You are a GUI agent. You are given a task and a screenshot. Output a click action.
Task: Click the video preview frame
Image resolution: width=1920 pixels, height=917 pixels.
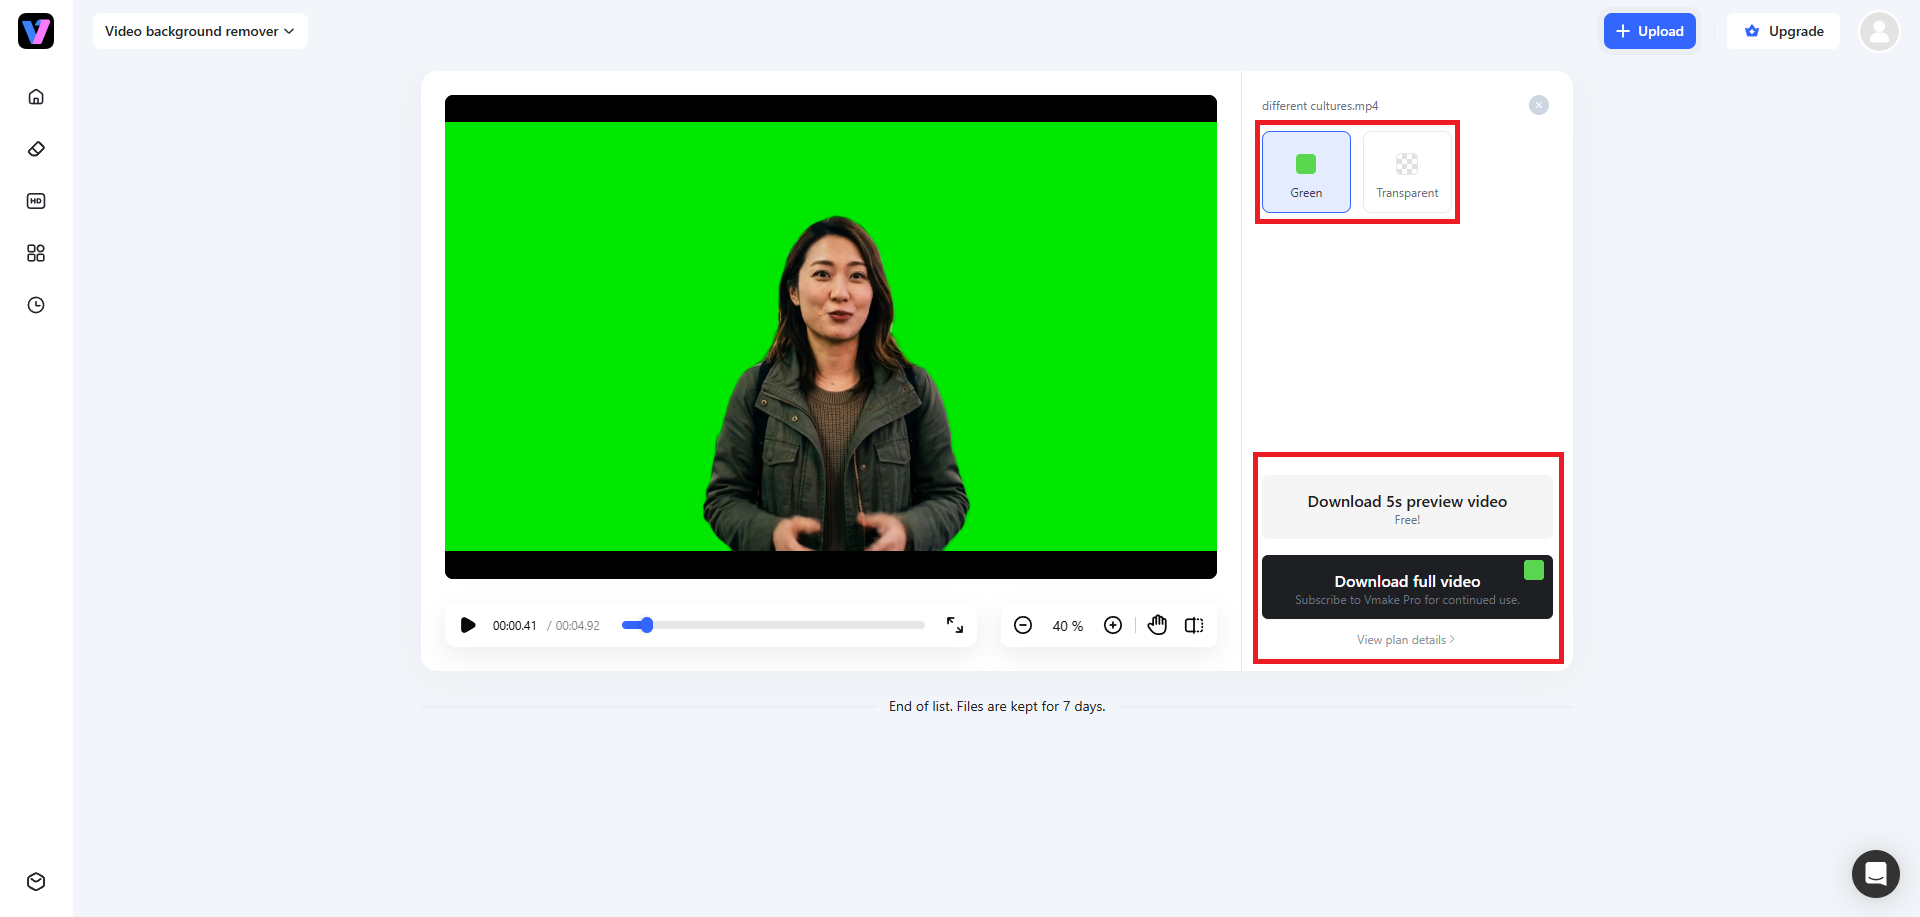tap(831, 337)
